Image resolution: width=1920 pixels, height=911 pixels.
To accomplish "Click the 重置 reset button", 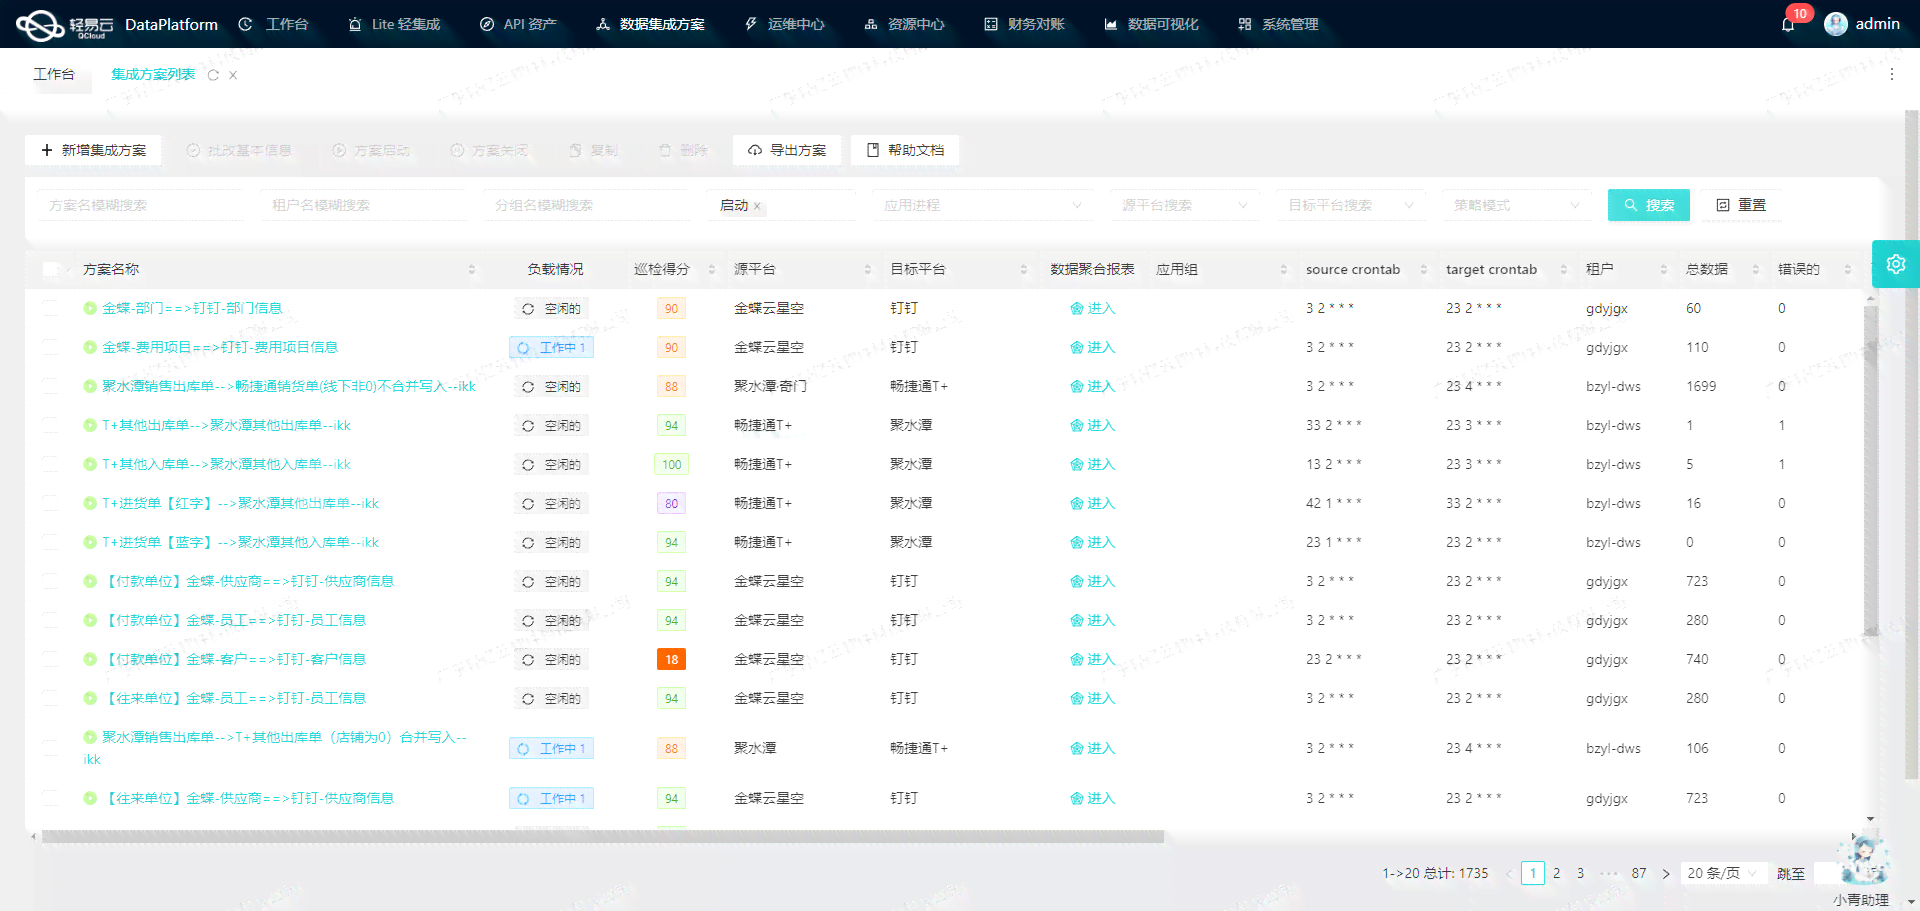I will (1741, 205).
